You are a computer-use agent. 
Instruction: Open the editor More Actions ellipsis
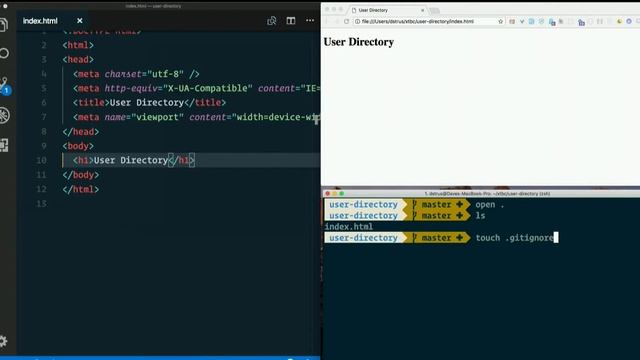point(310,20)
